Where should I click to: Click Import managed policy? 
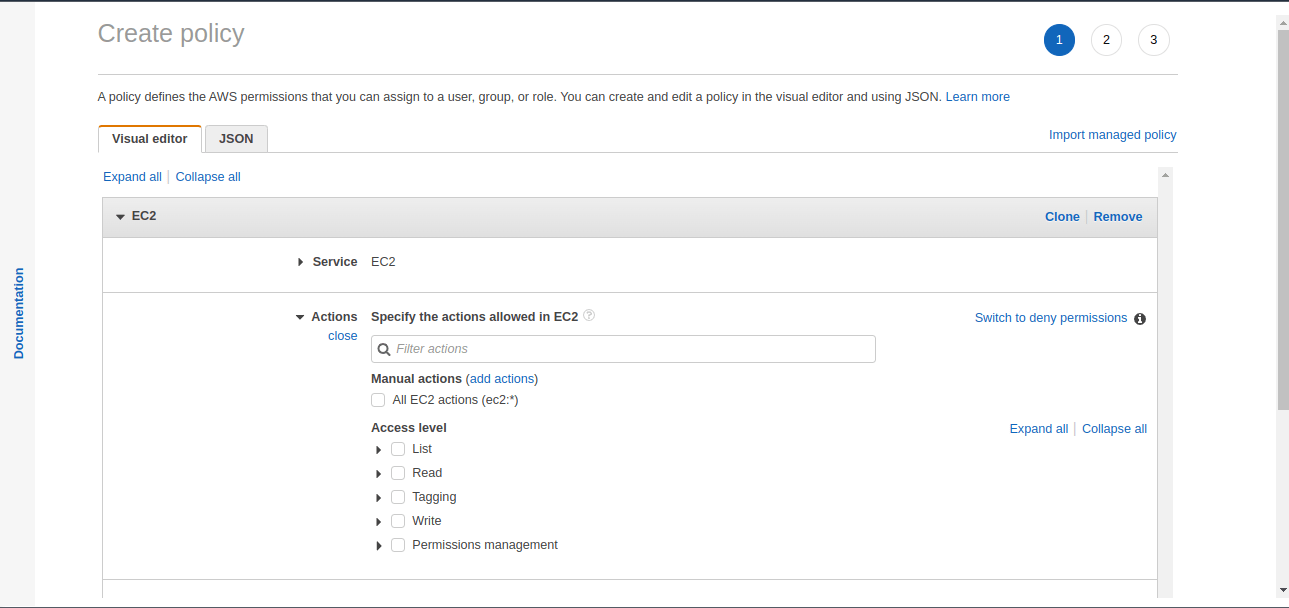coord(1112,135)
